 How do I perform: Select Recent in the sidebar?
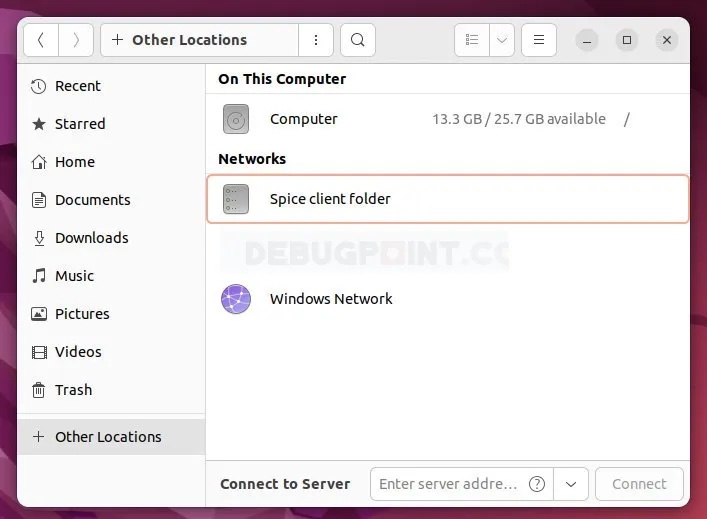[x=77, y=86]
